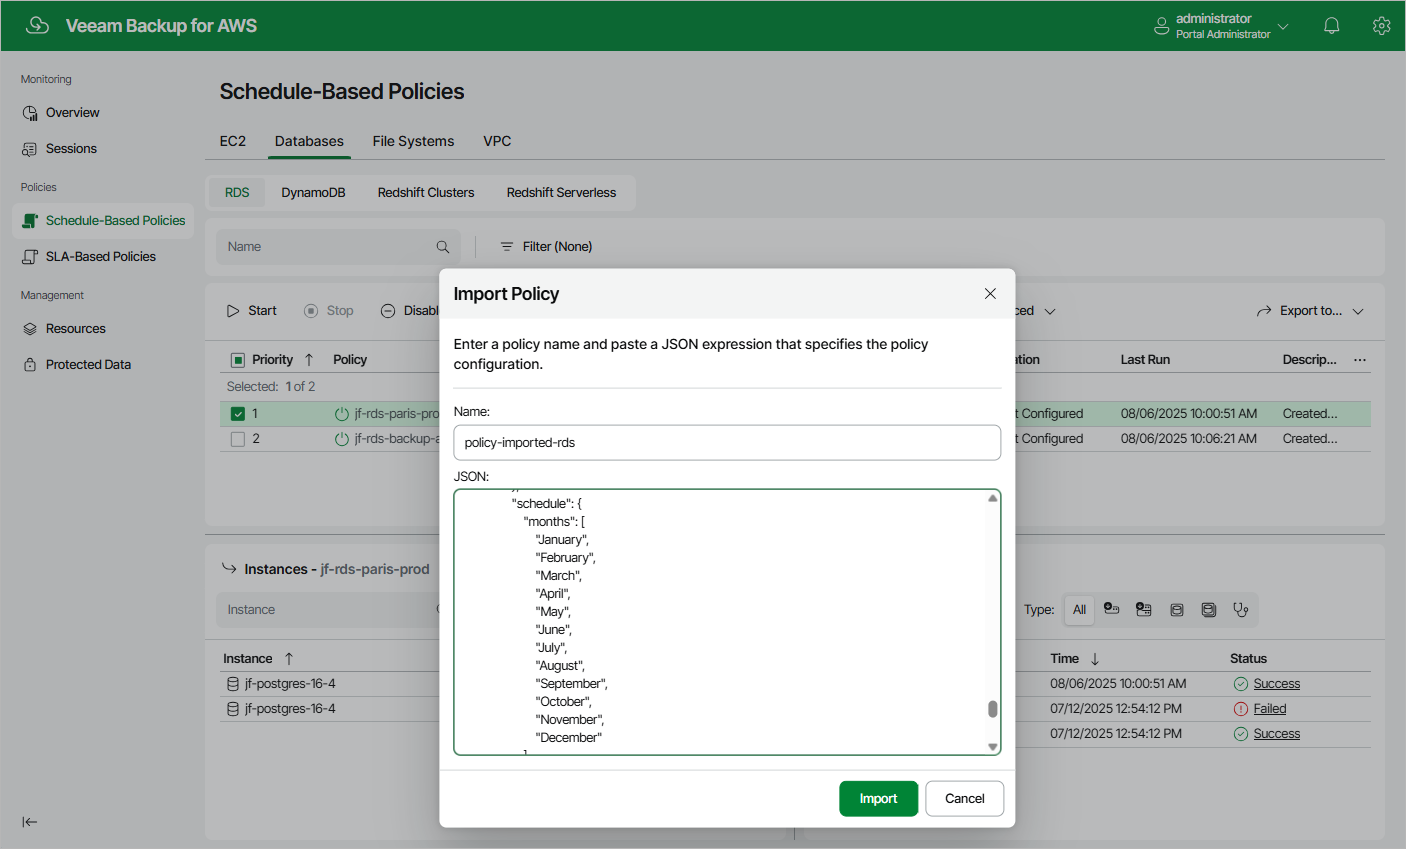
Task: Select Redshift Serverless sub-tab
Action: [561, 193]
